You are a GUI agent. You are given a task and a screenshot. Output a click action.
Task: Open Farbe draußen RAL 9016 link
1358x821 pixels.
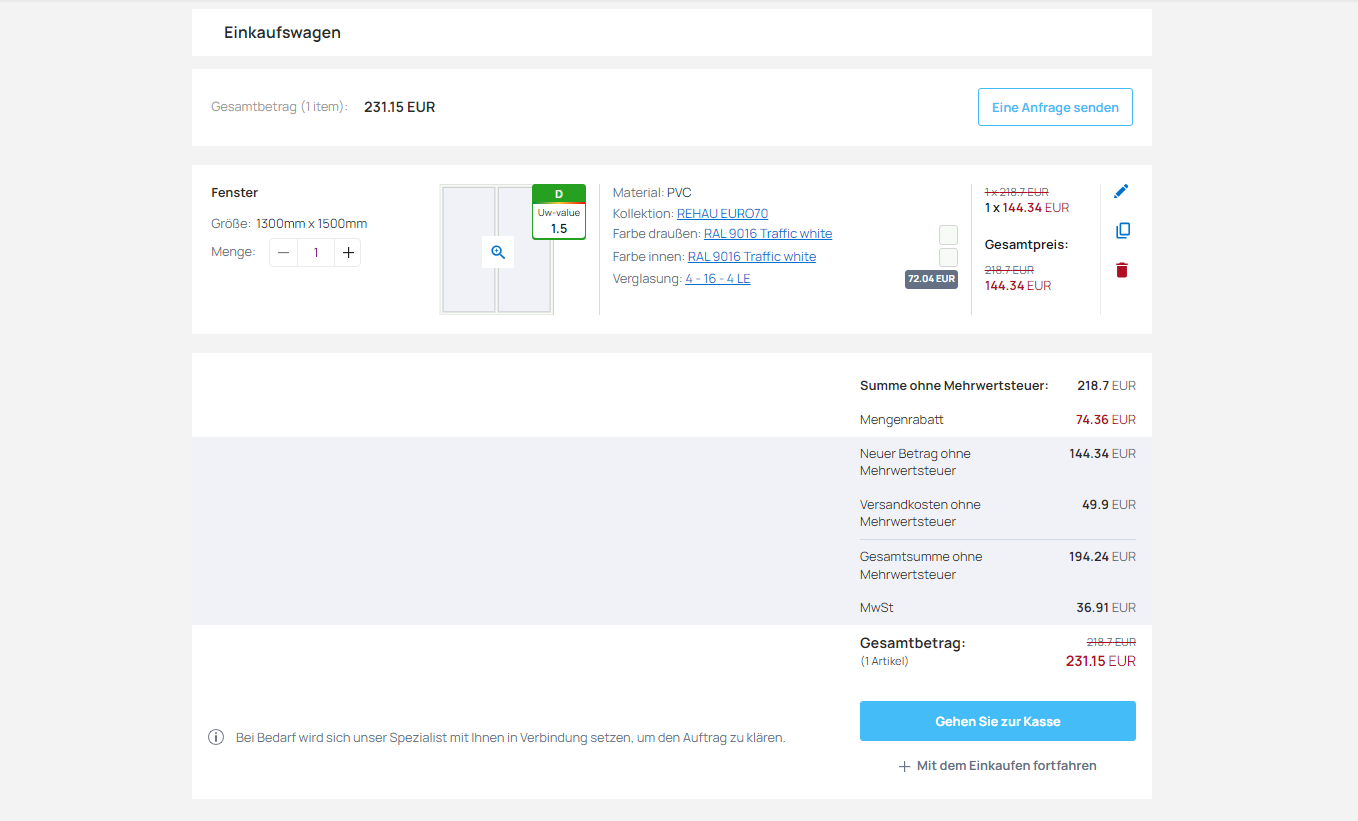click(768, 234)
